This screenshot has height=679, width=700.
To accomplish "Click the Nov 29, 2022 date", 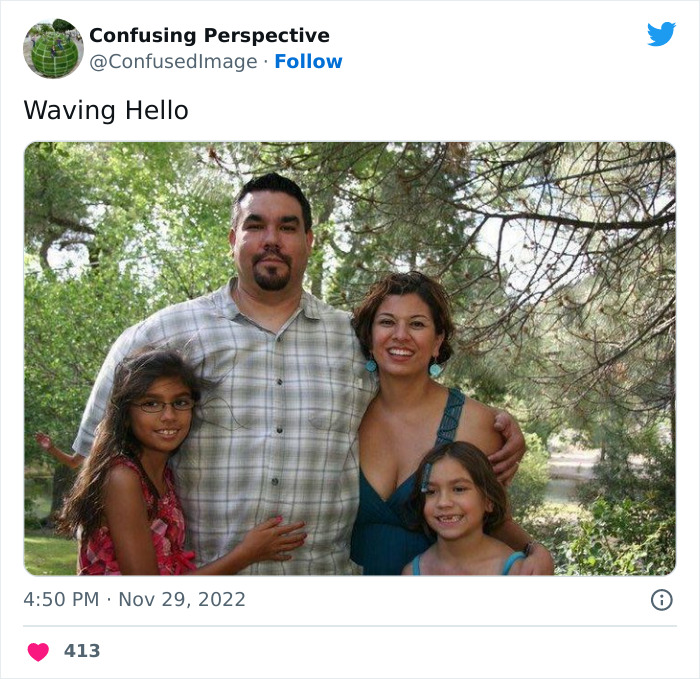I will point(182,600).
